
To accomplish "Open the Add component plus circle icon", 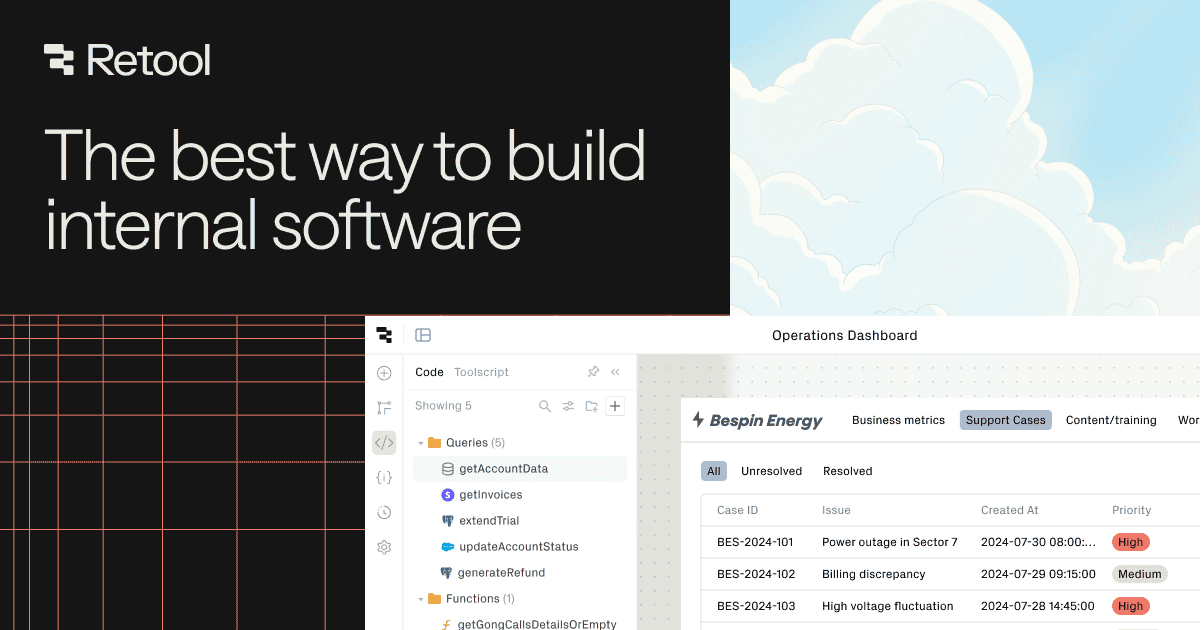I will (x=384, y=373).
